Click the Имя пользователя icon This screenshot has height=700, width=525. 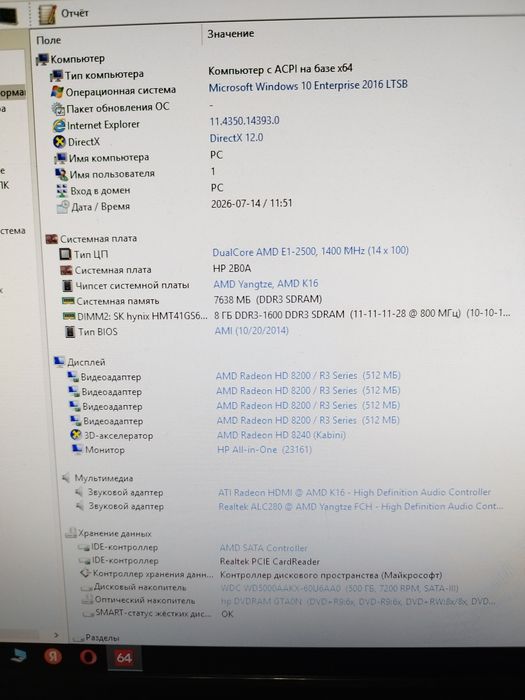point(61,174)
